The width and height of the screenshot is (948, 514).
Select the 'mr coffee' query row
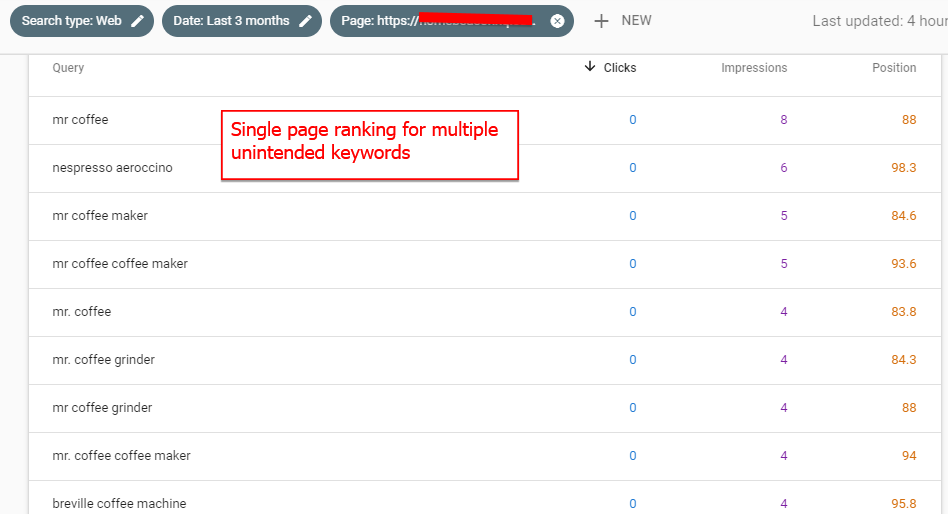click(485, 120)
